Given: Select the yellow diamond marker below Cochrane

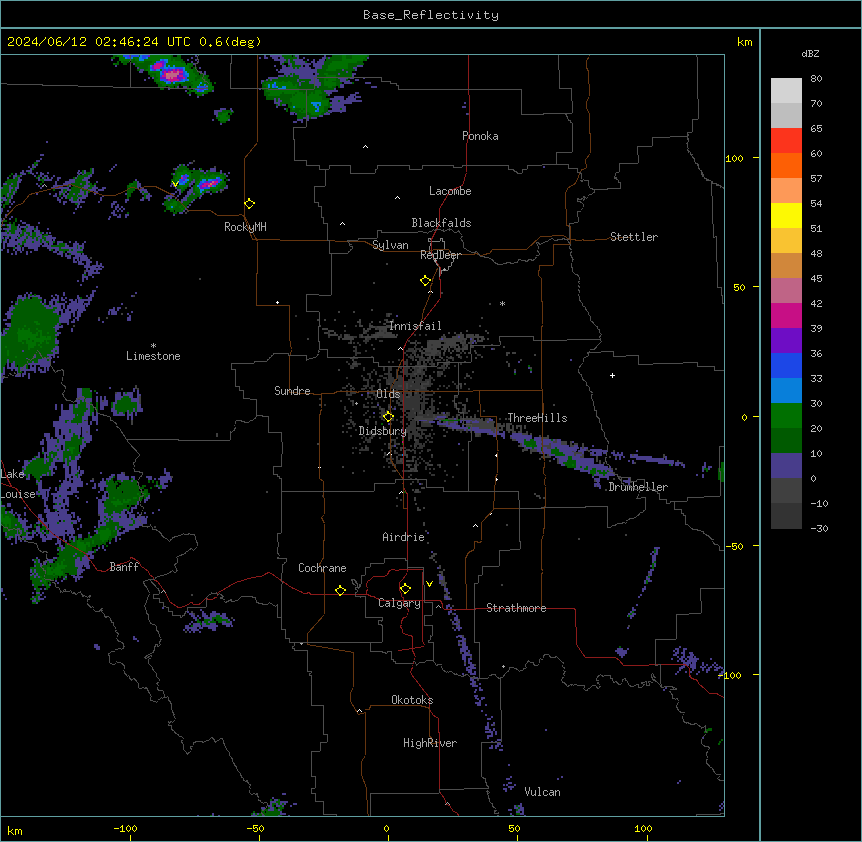Looking at the screenshot, I should tap(340, 590).
